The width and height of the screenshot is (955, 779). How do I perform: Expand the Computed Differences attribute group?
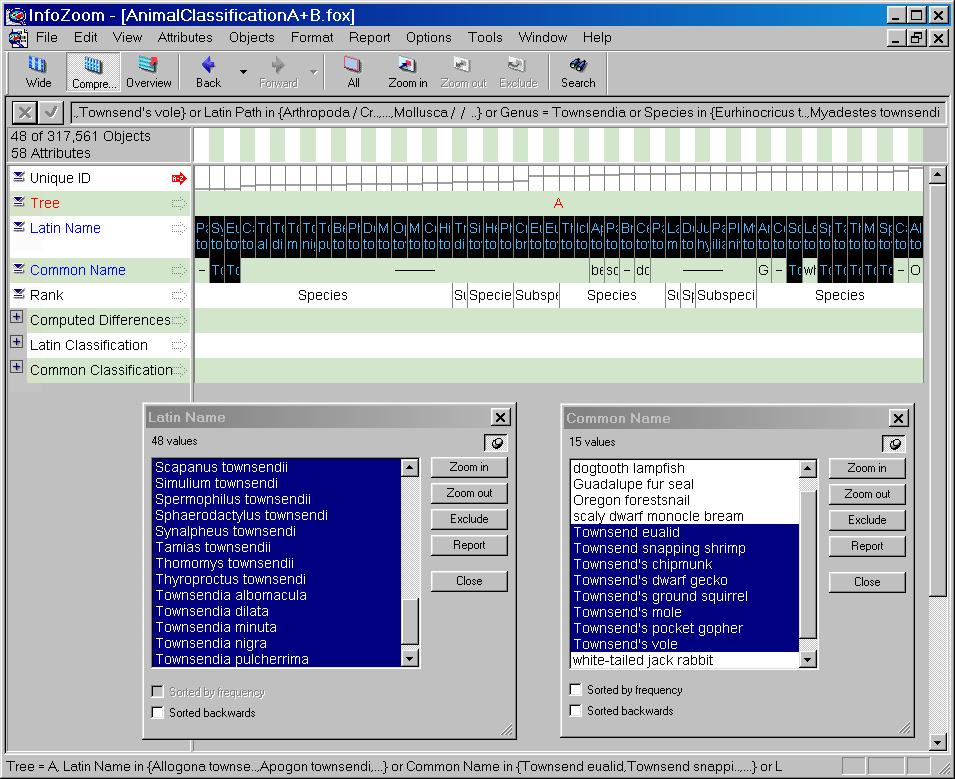(x=17, y=318)
